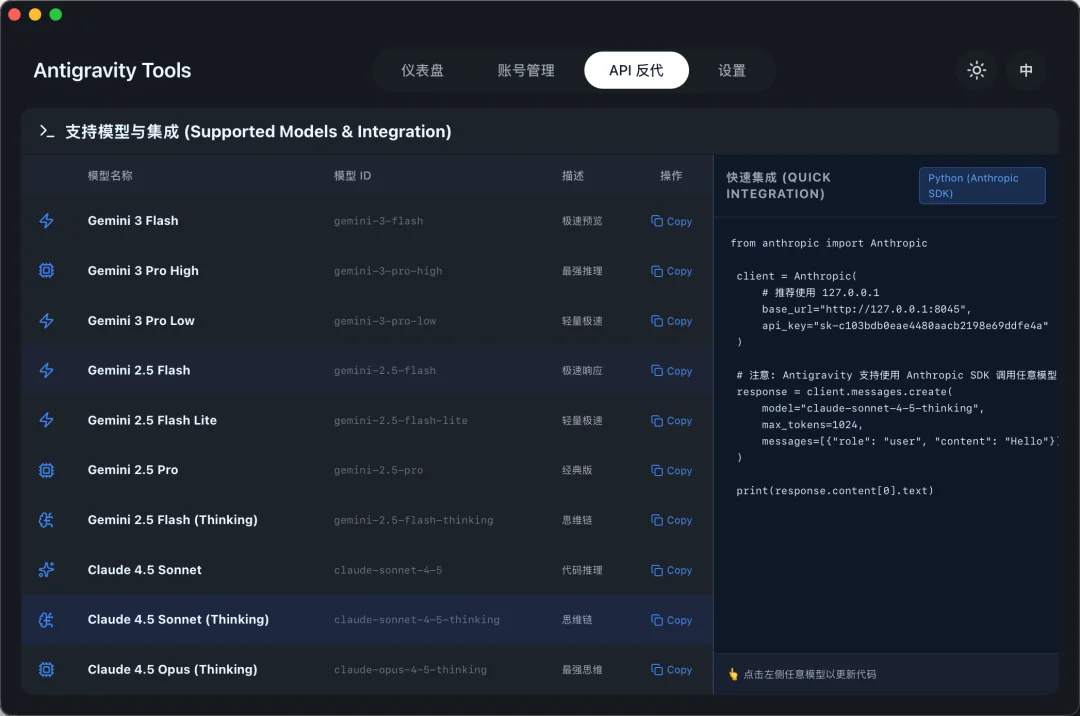Click the robot icon next to Gemini 3 Pro High
This screenshot has width=1080, height=716.
[x=46, y=270]
